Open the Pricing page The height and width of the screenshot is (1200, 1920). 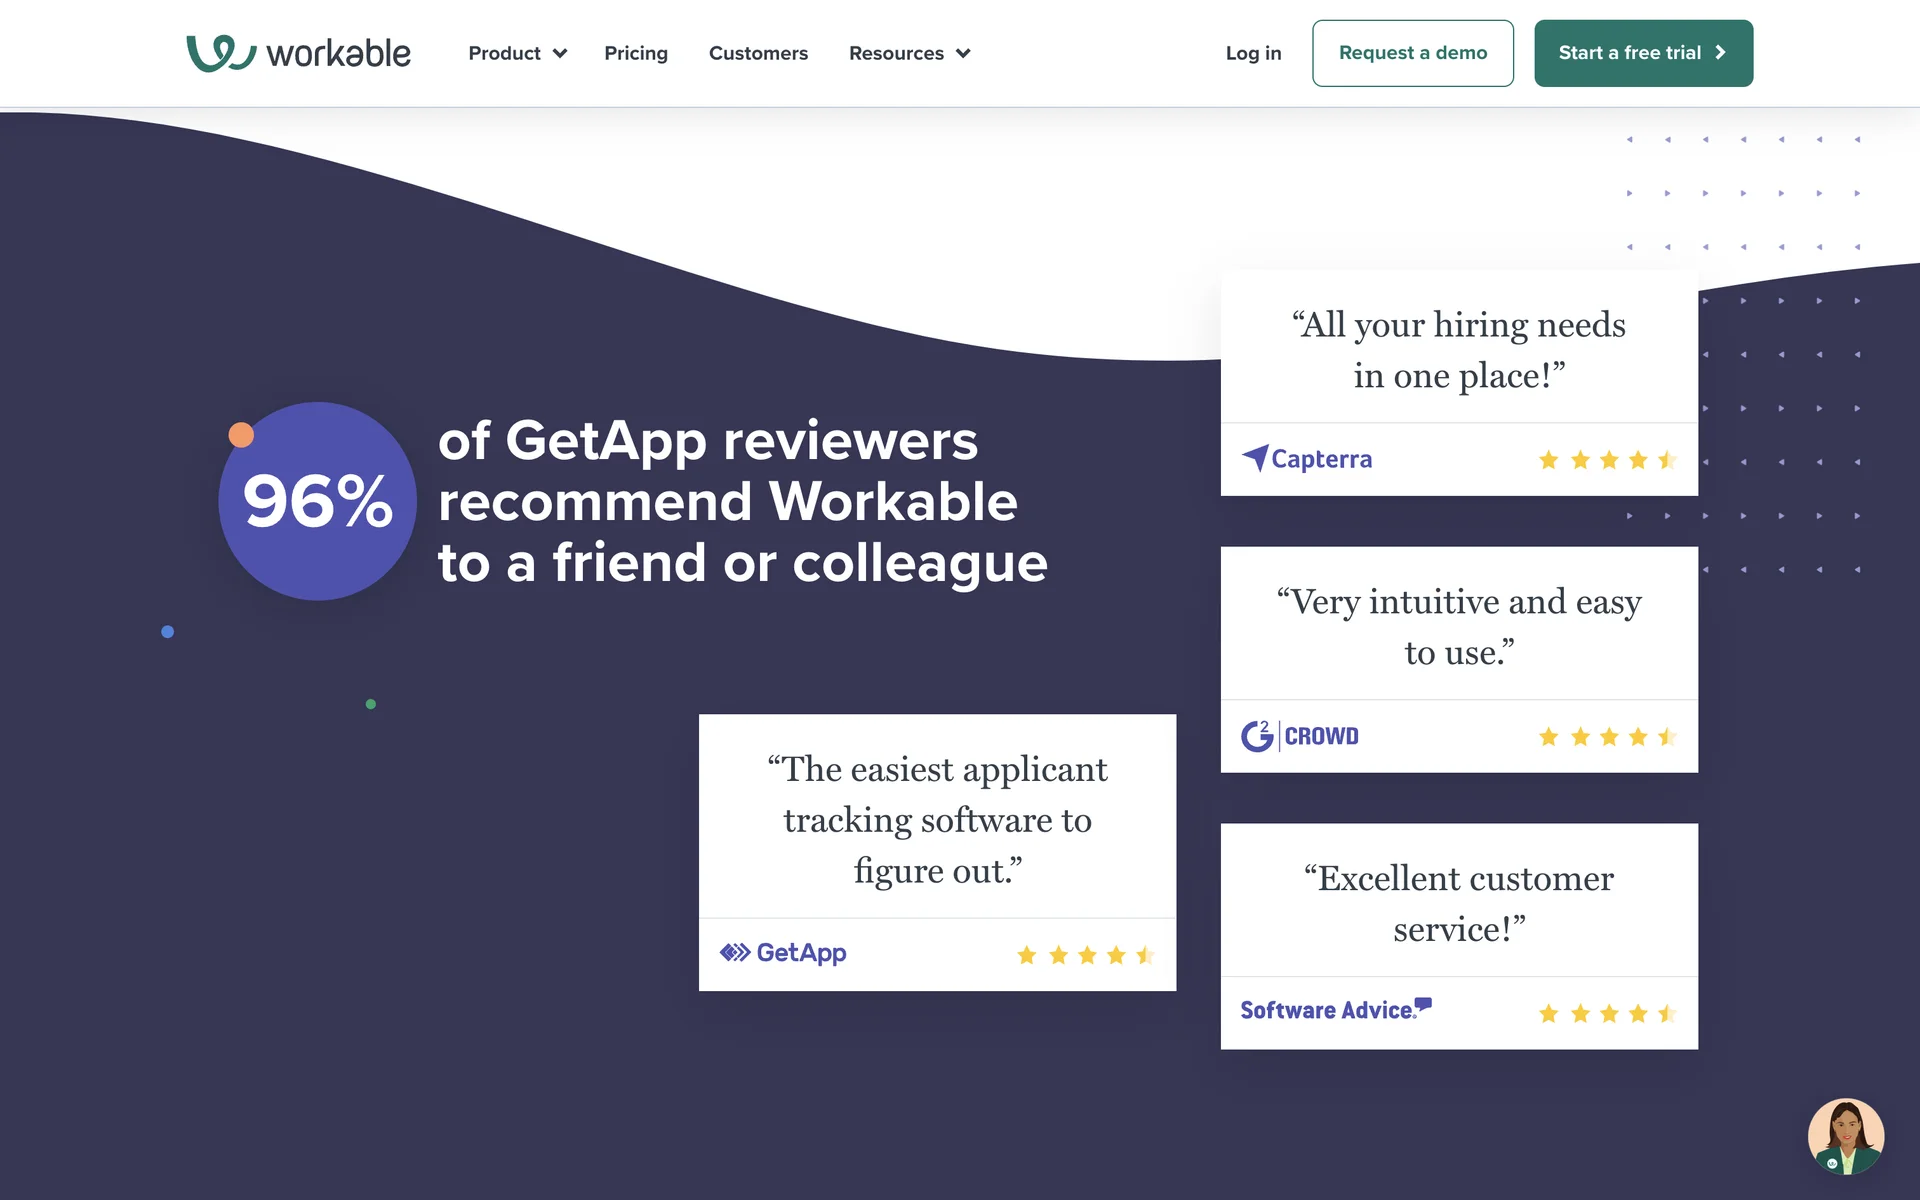(636, 53)
